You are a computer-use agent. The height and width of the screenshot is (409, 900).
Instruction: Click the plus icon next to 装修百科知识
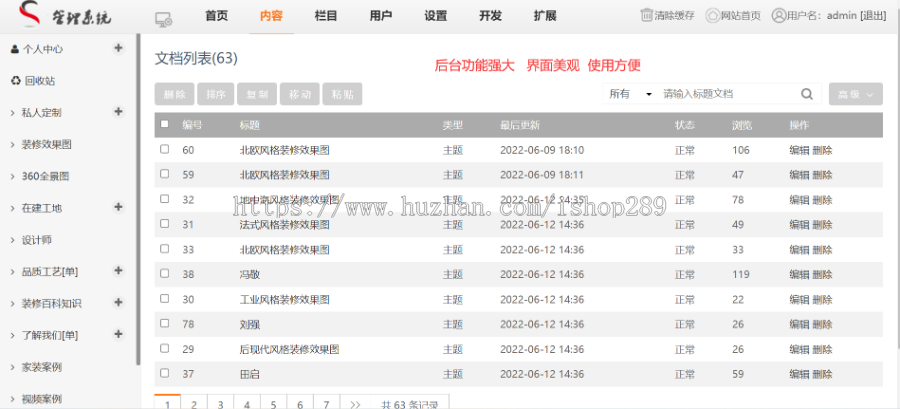pyautogui.click(x=118, y=302)
